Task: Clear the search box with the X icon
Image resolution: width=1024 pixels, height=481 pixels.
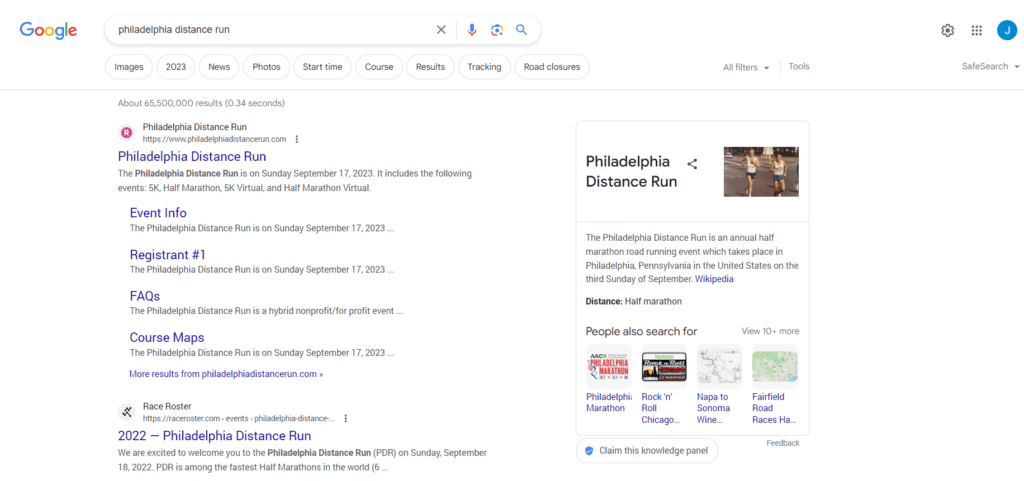Action: pyautogui.click(x=441, y=30)
